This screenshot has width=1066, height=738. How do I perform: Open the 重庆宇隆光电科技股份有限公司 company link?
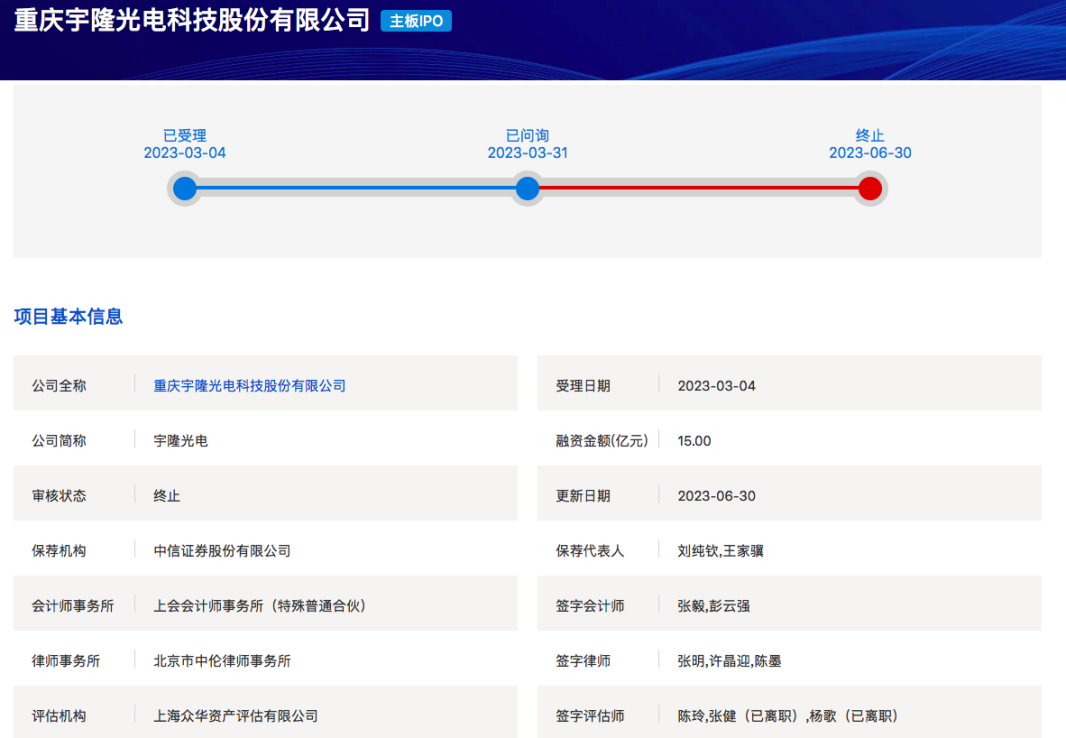(x=250, y=386)
